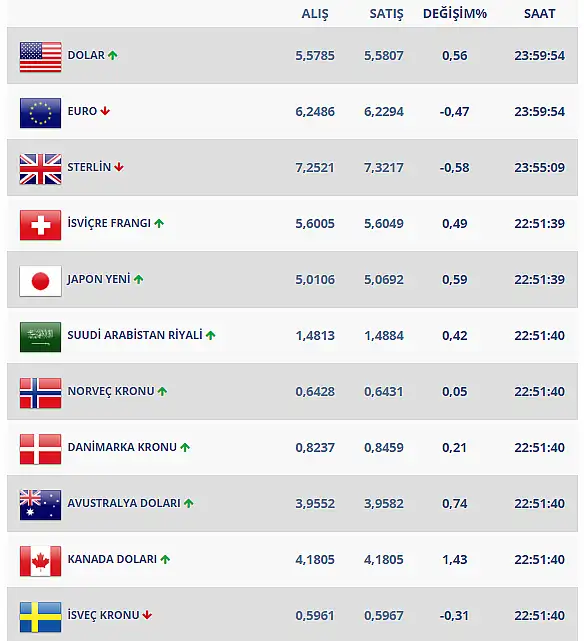Click the Switzerland flag icon
The height and width of the screenshot is (641, 584).
[x=40, y=225]
